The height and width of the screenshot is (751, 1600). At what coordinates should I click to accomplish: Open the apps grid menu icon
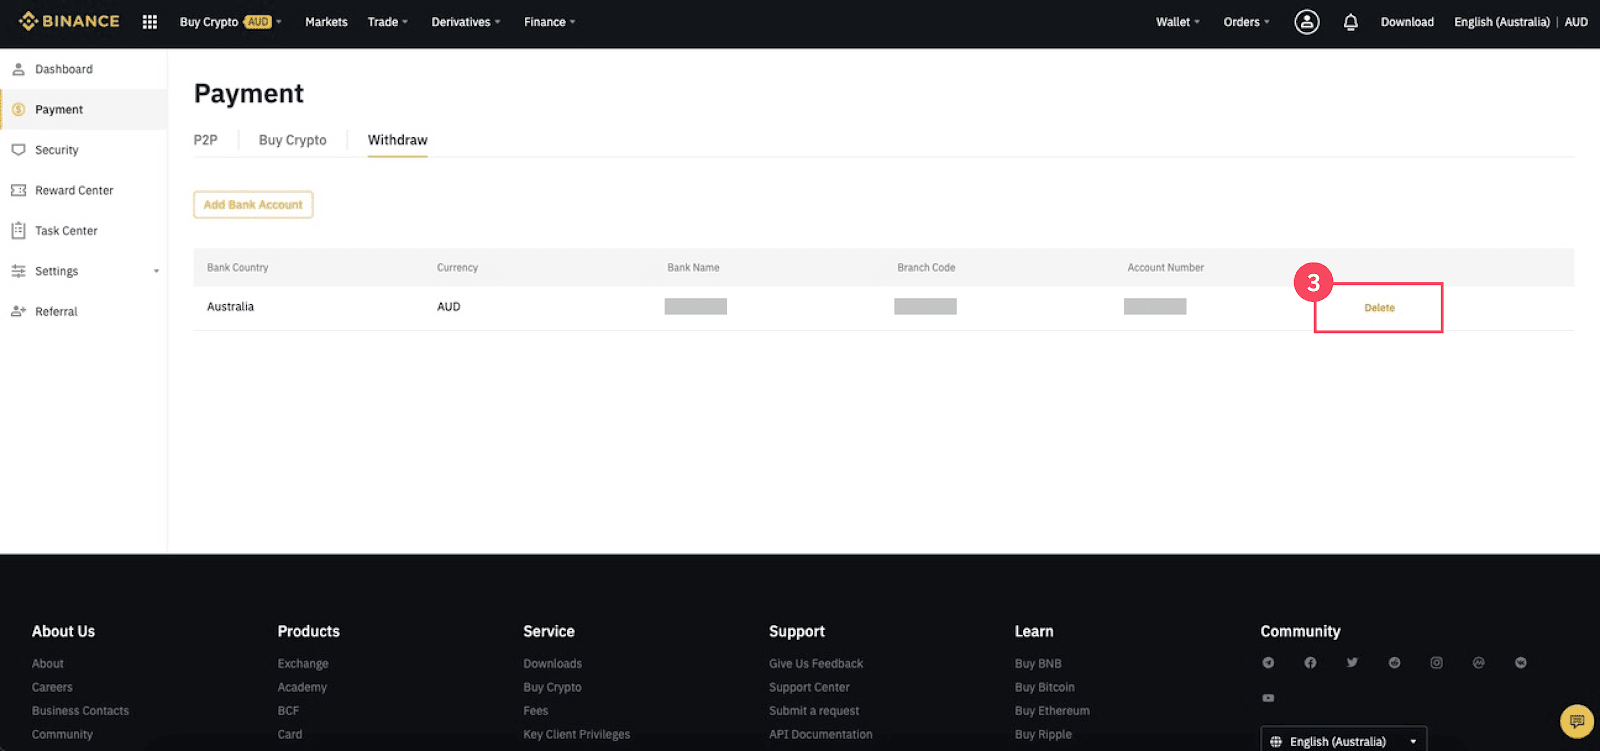click(x=150, y=22)
